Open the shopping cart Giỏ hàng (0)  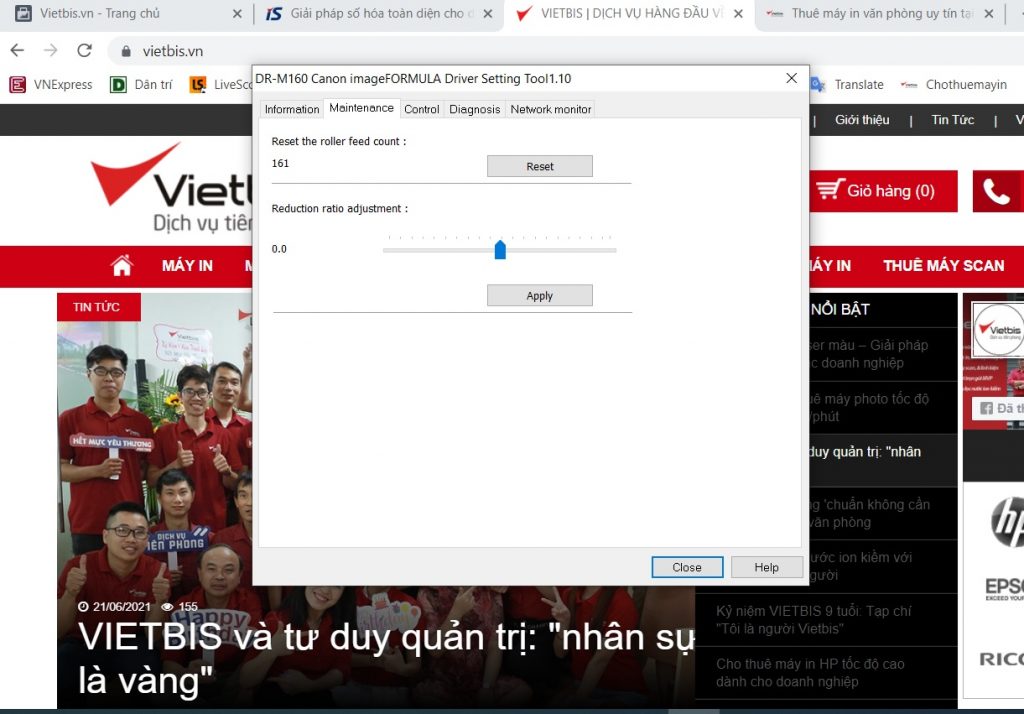coord(876,191)
